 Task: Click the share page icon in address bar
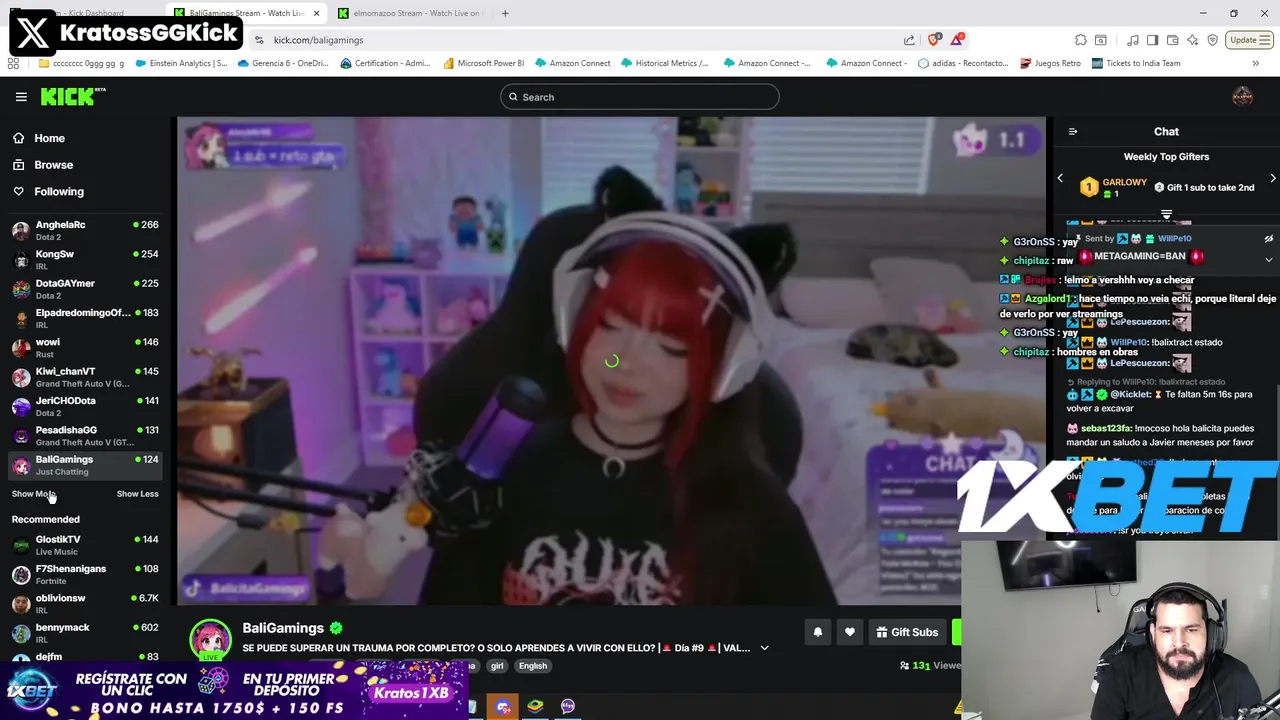click(909, 40)
